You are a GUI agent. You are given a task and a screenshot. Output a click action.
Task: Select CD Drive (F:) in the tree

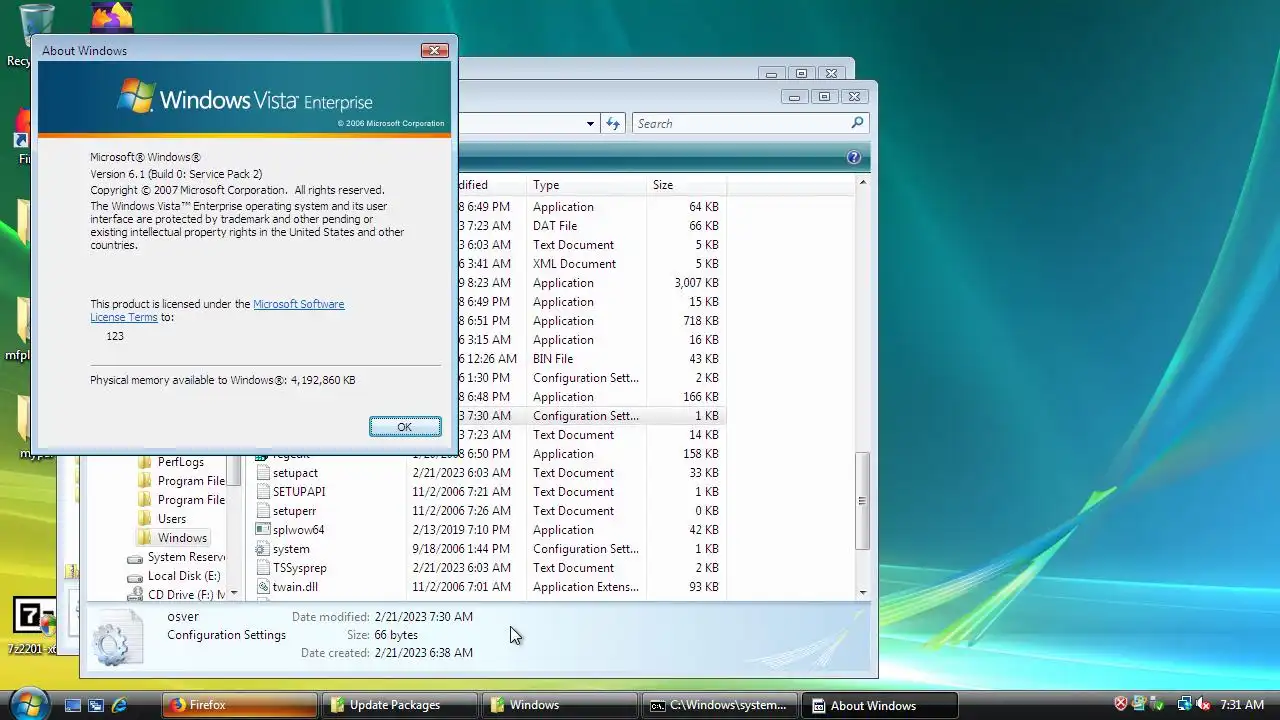[186, 595]
